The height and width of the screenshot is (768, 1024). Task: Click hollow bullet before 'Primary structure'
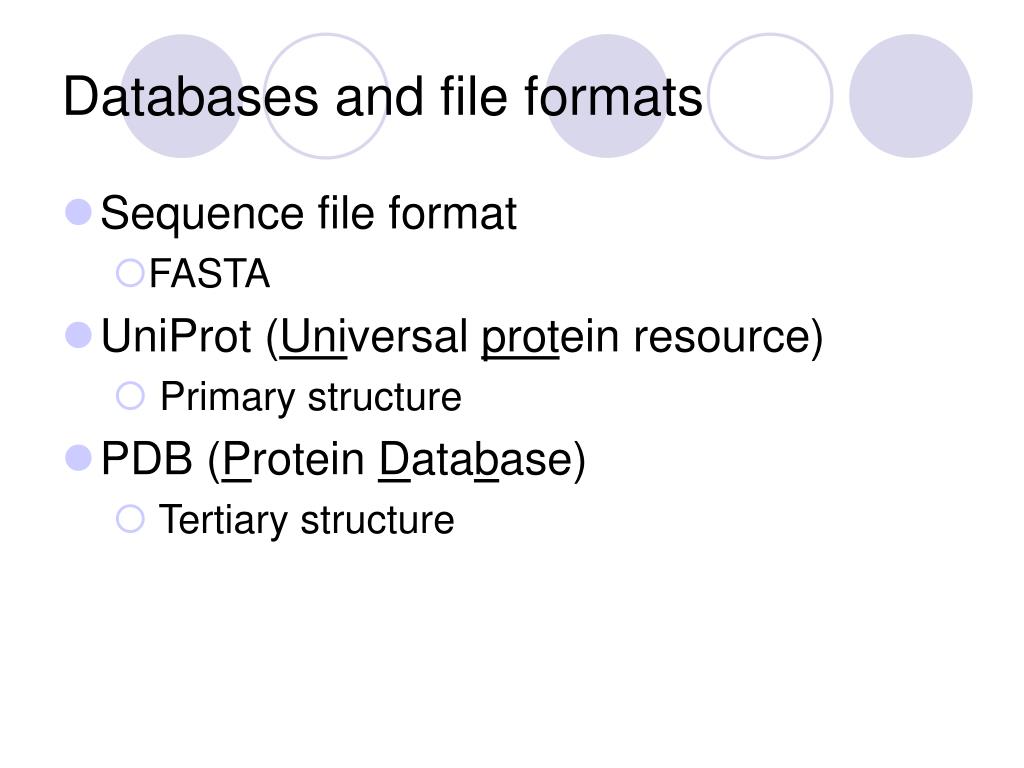[x=130, y=396]
